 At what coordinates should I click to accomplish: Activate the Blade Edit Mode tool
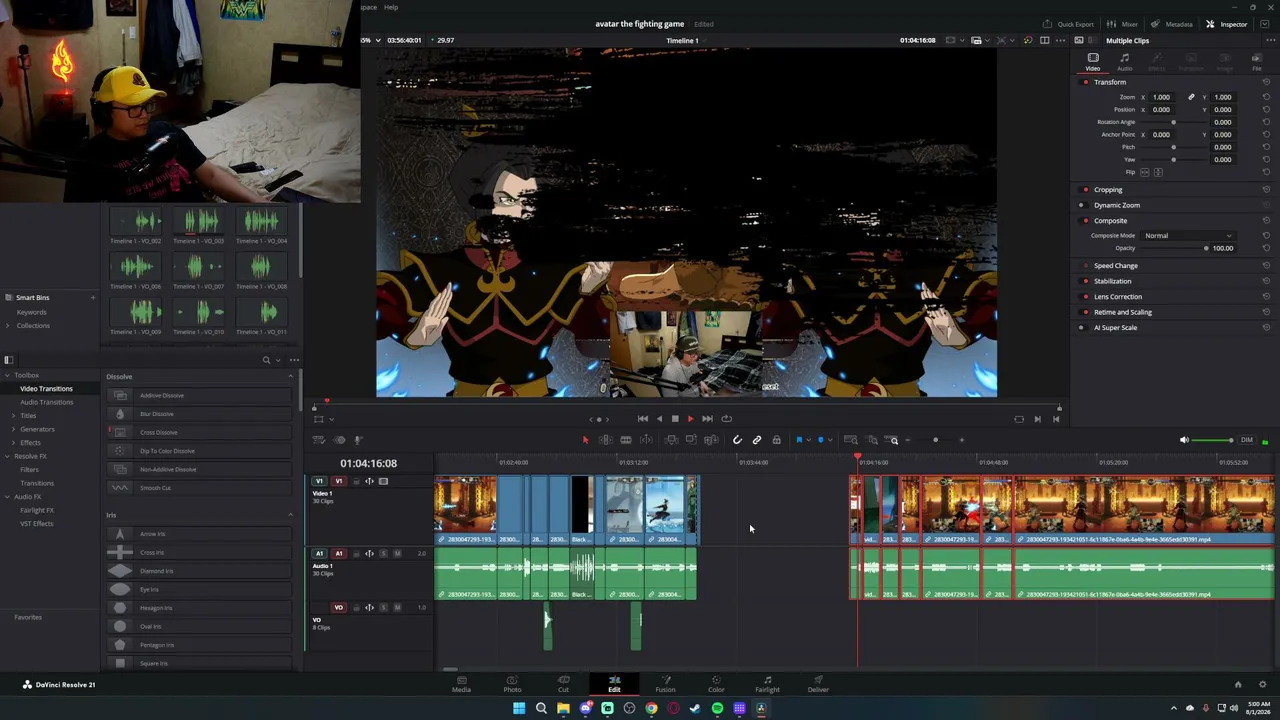[x=626, y=440]
